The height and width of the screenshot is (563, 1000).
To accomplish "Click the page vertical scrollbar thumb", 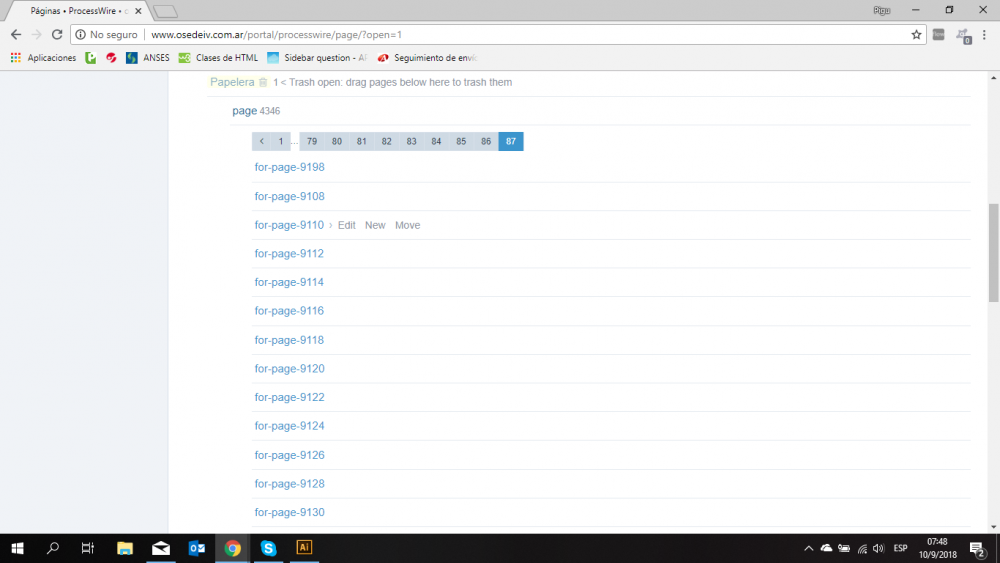I will pyautogui.click(x=994, y=253).
